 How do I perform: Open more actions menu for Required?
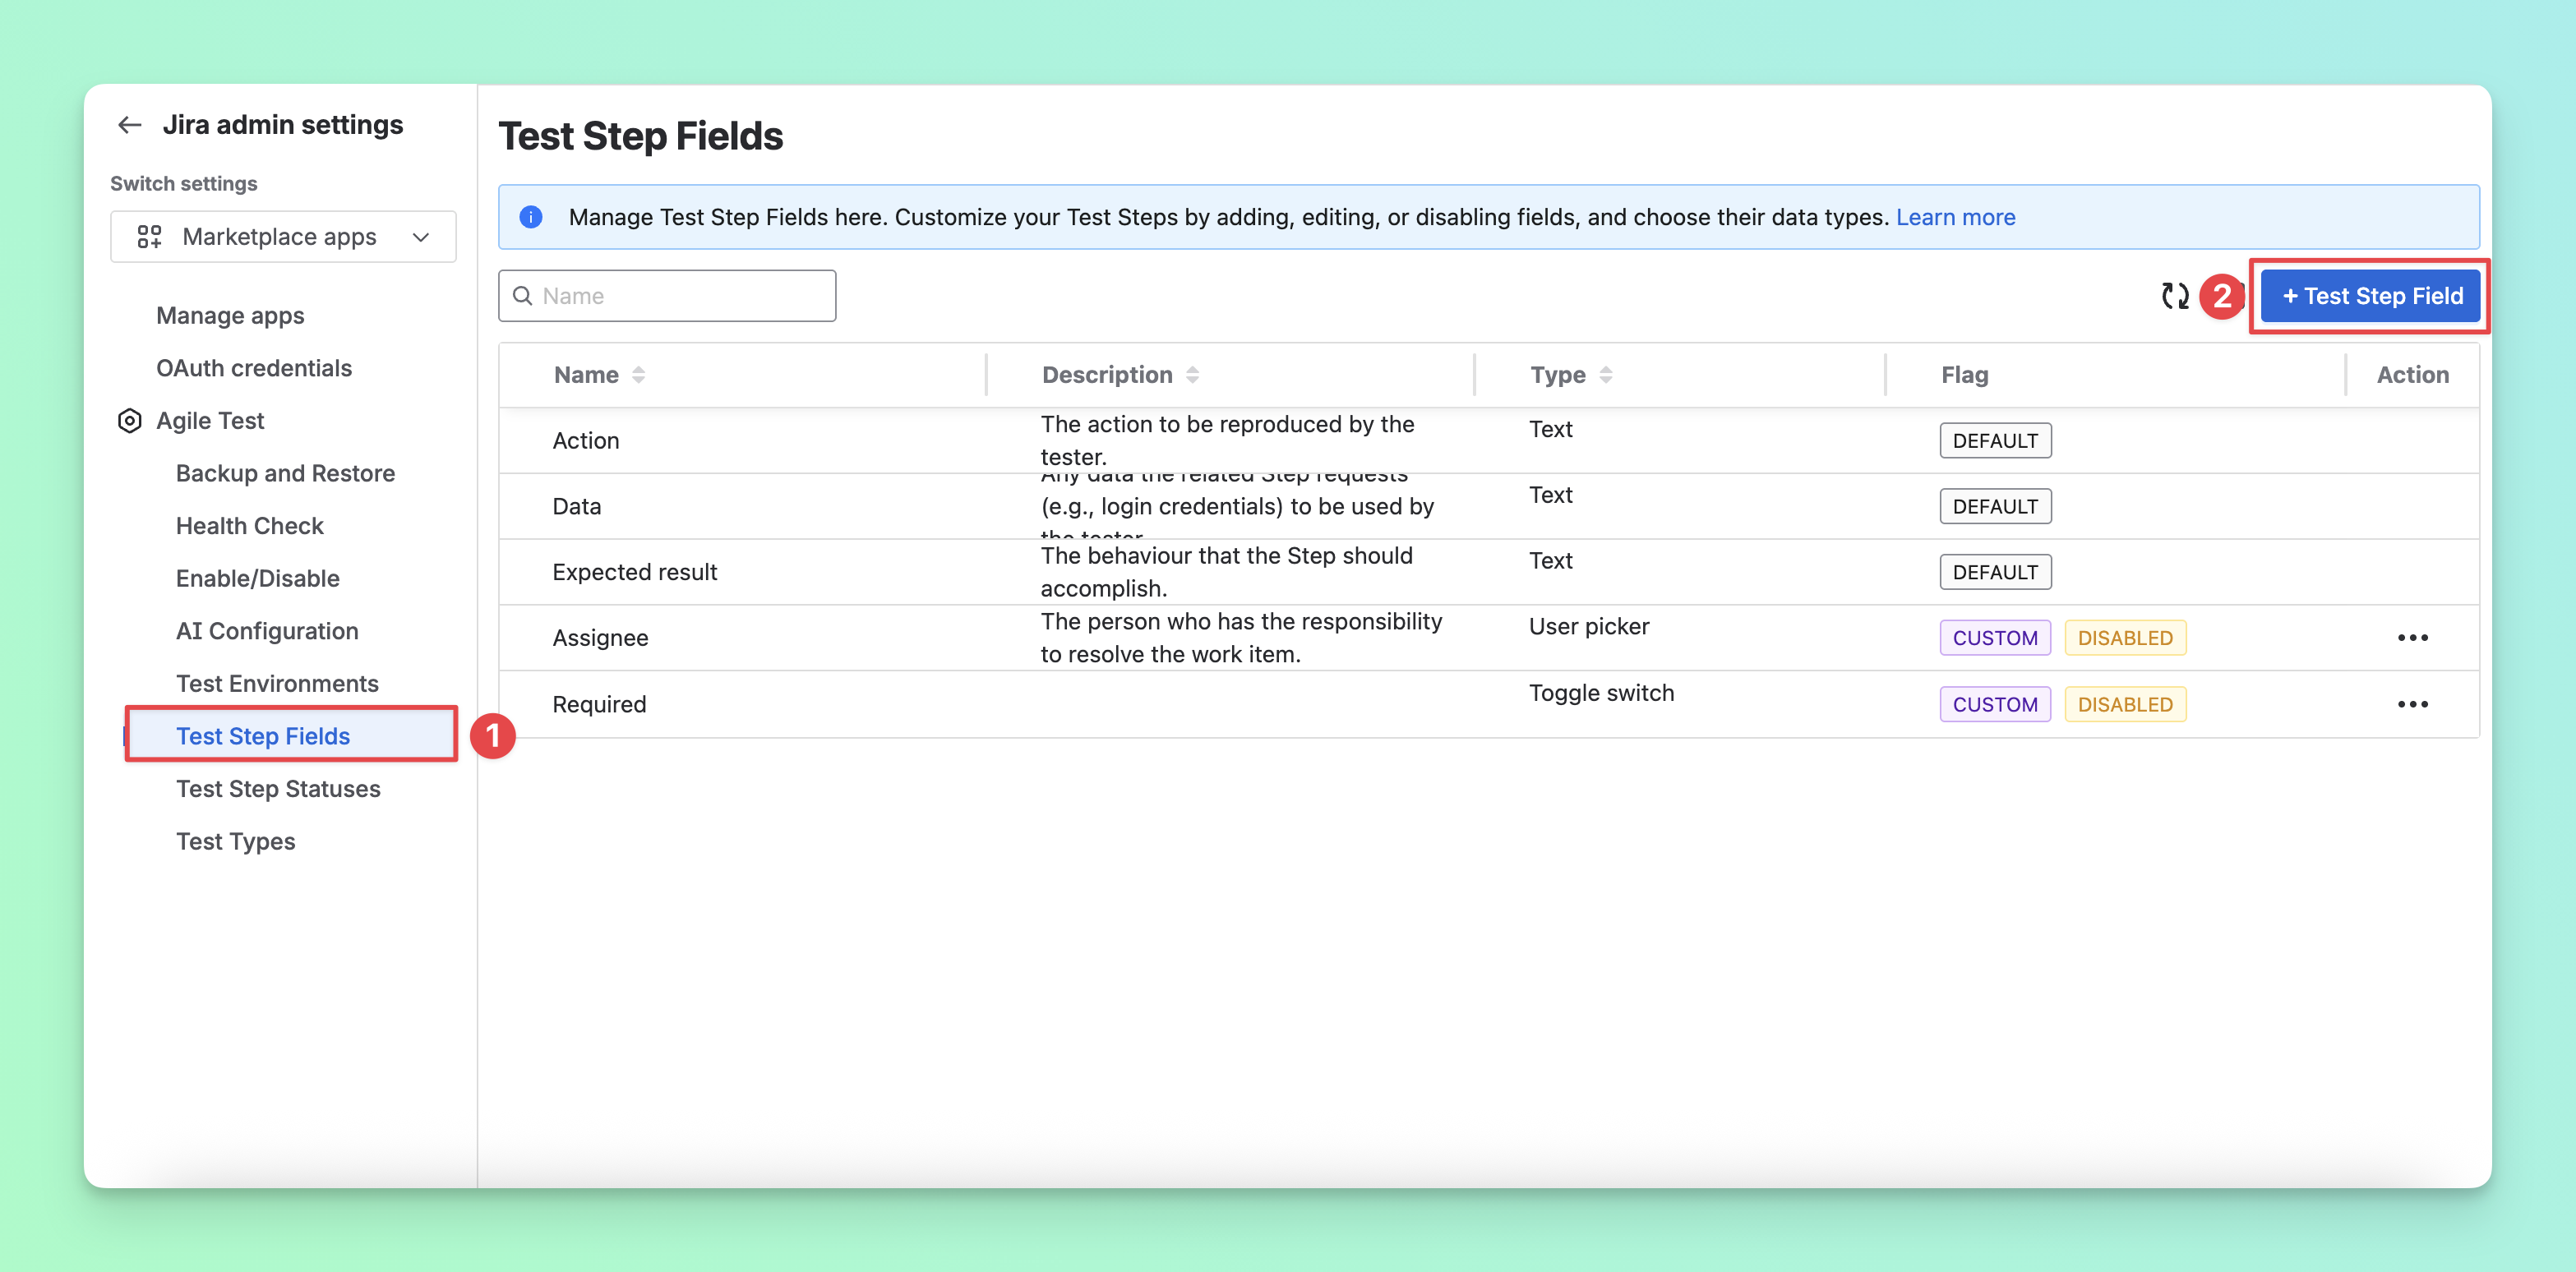2412,704
